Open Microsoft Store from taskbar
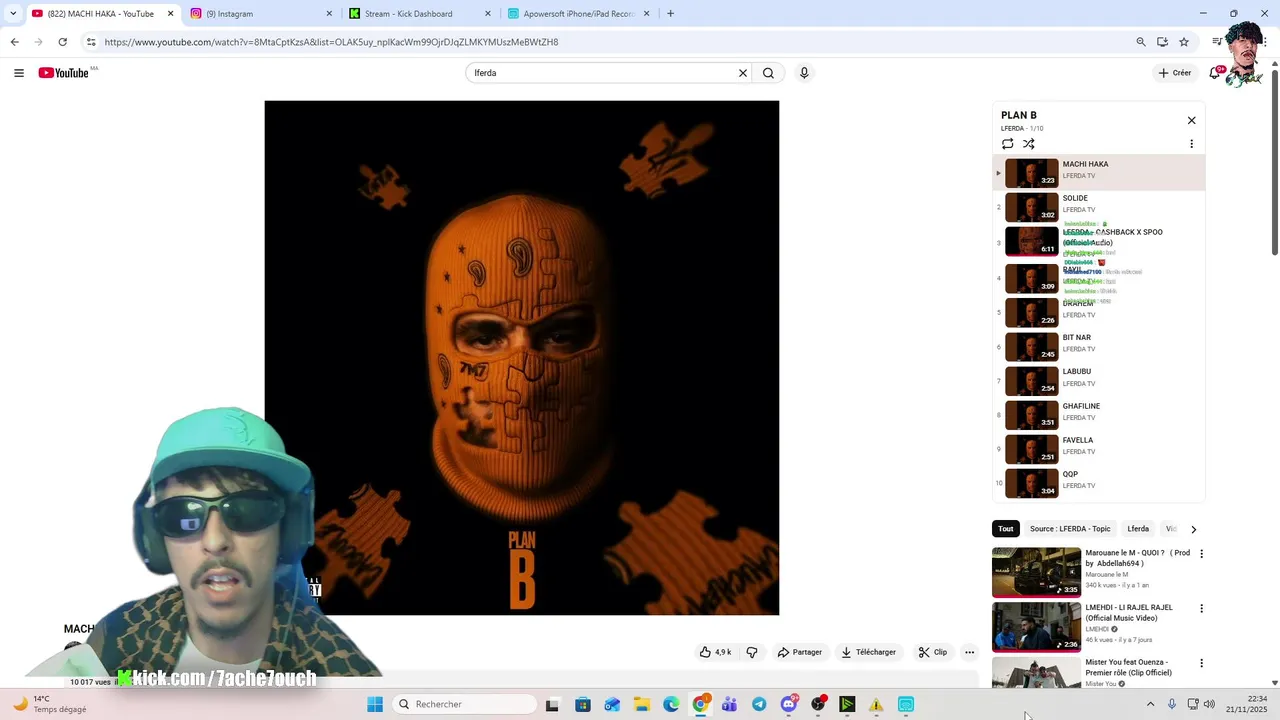This screenshot has width=1280, height=720. coord(583,704)
